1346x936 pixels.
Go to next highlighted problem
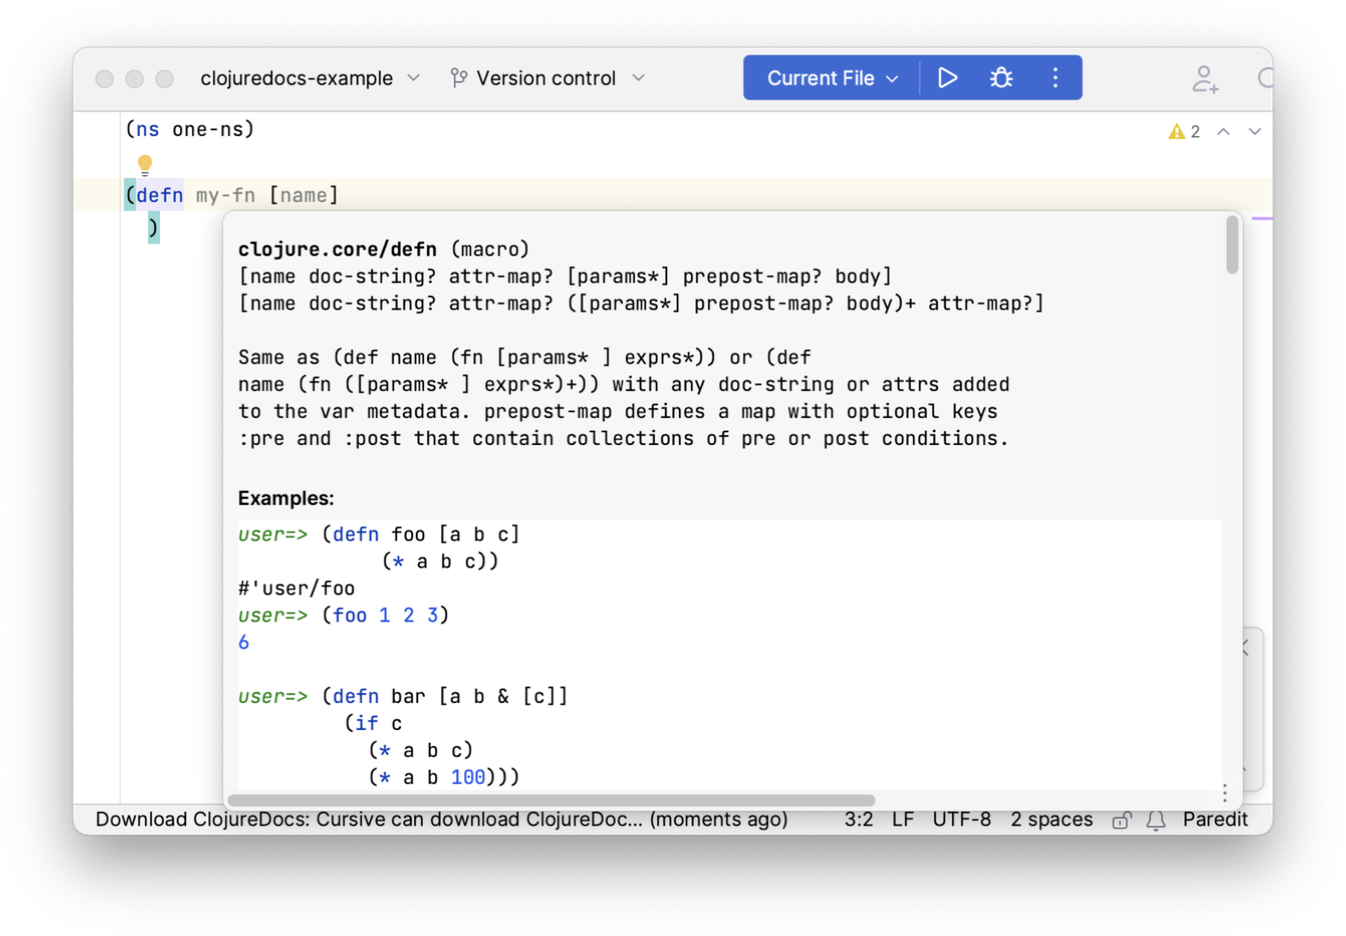coord(1254,132)
